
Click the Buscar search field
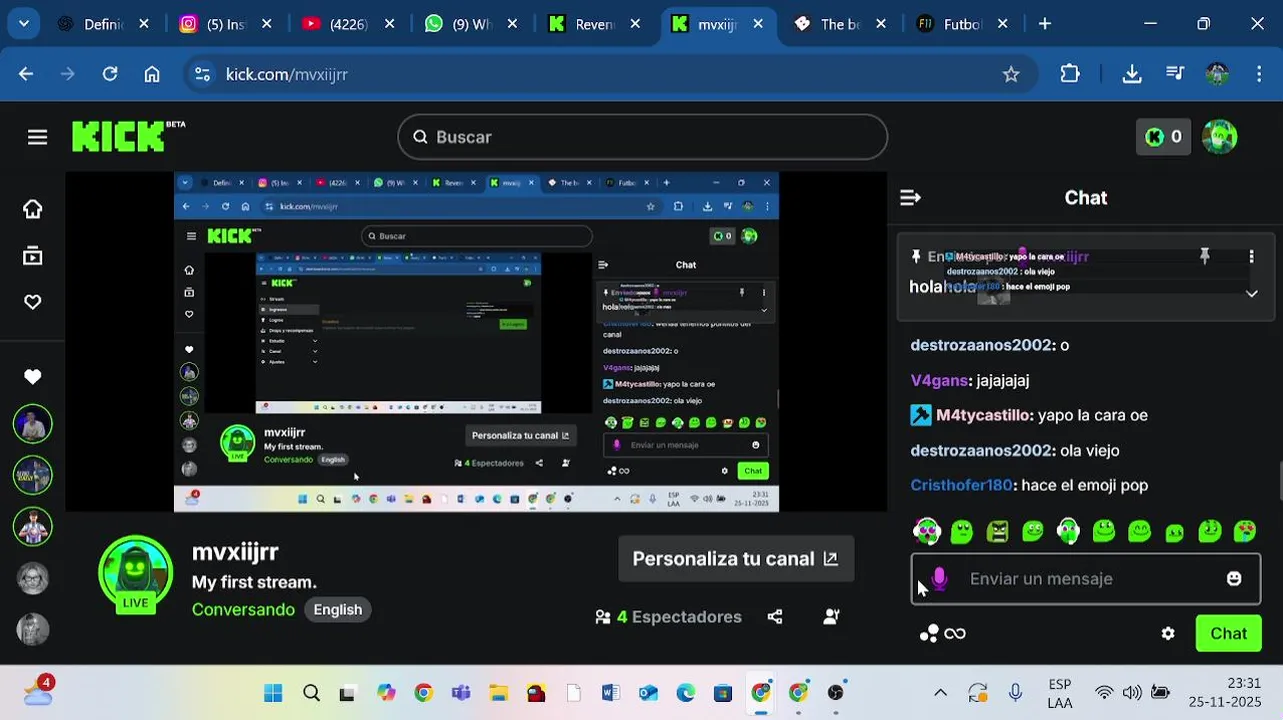(x=642, y=137)
